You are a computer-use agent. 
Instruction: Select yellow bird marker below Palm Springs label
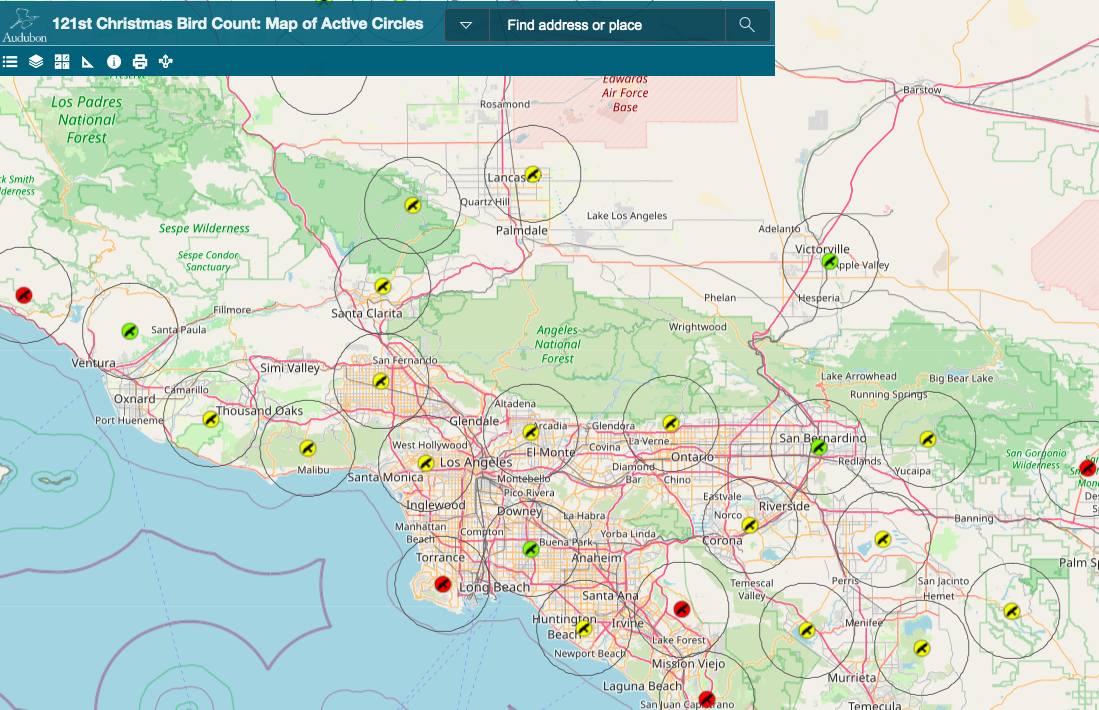click(1011, 611)
